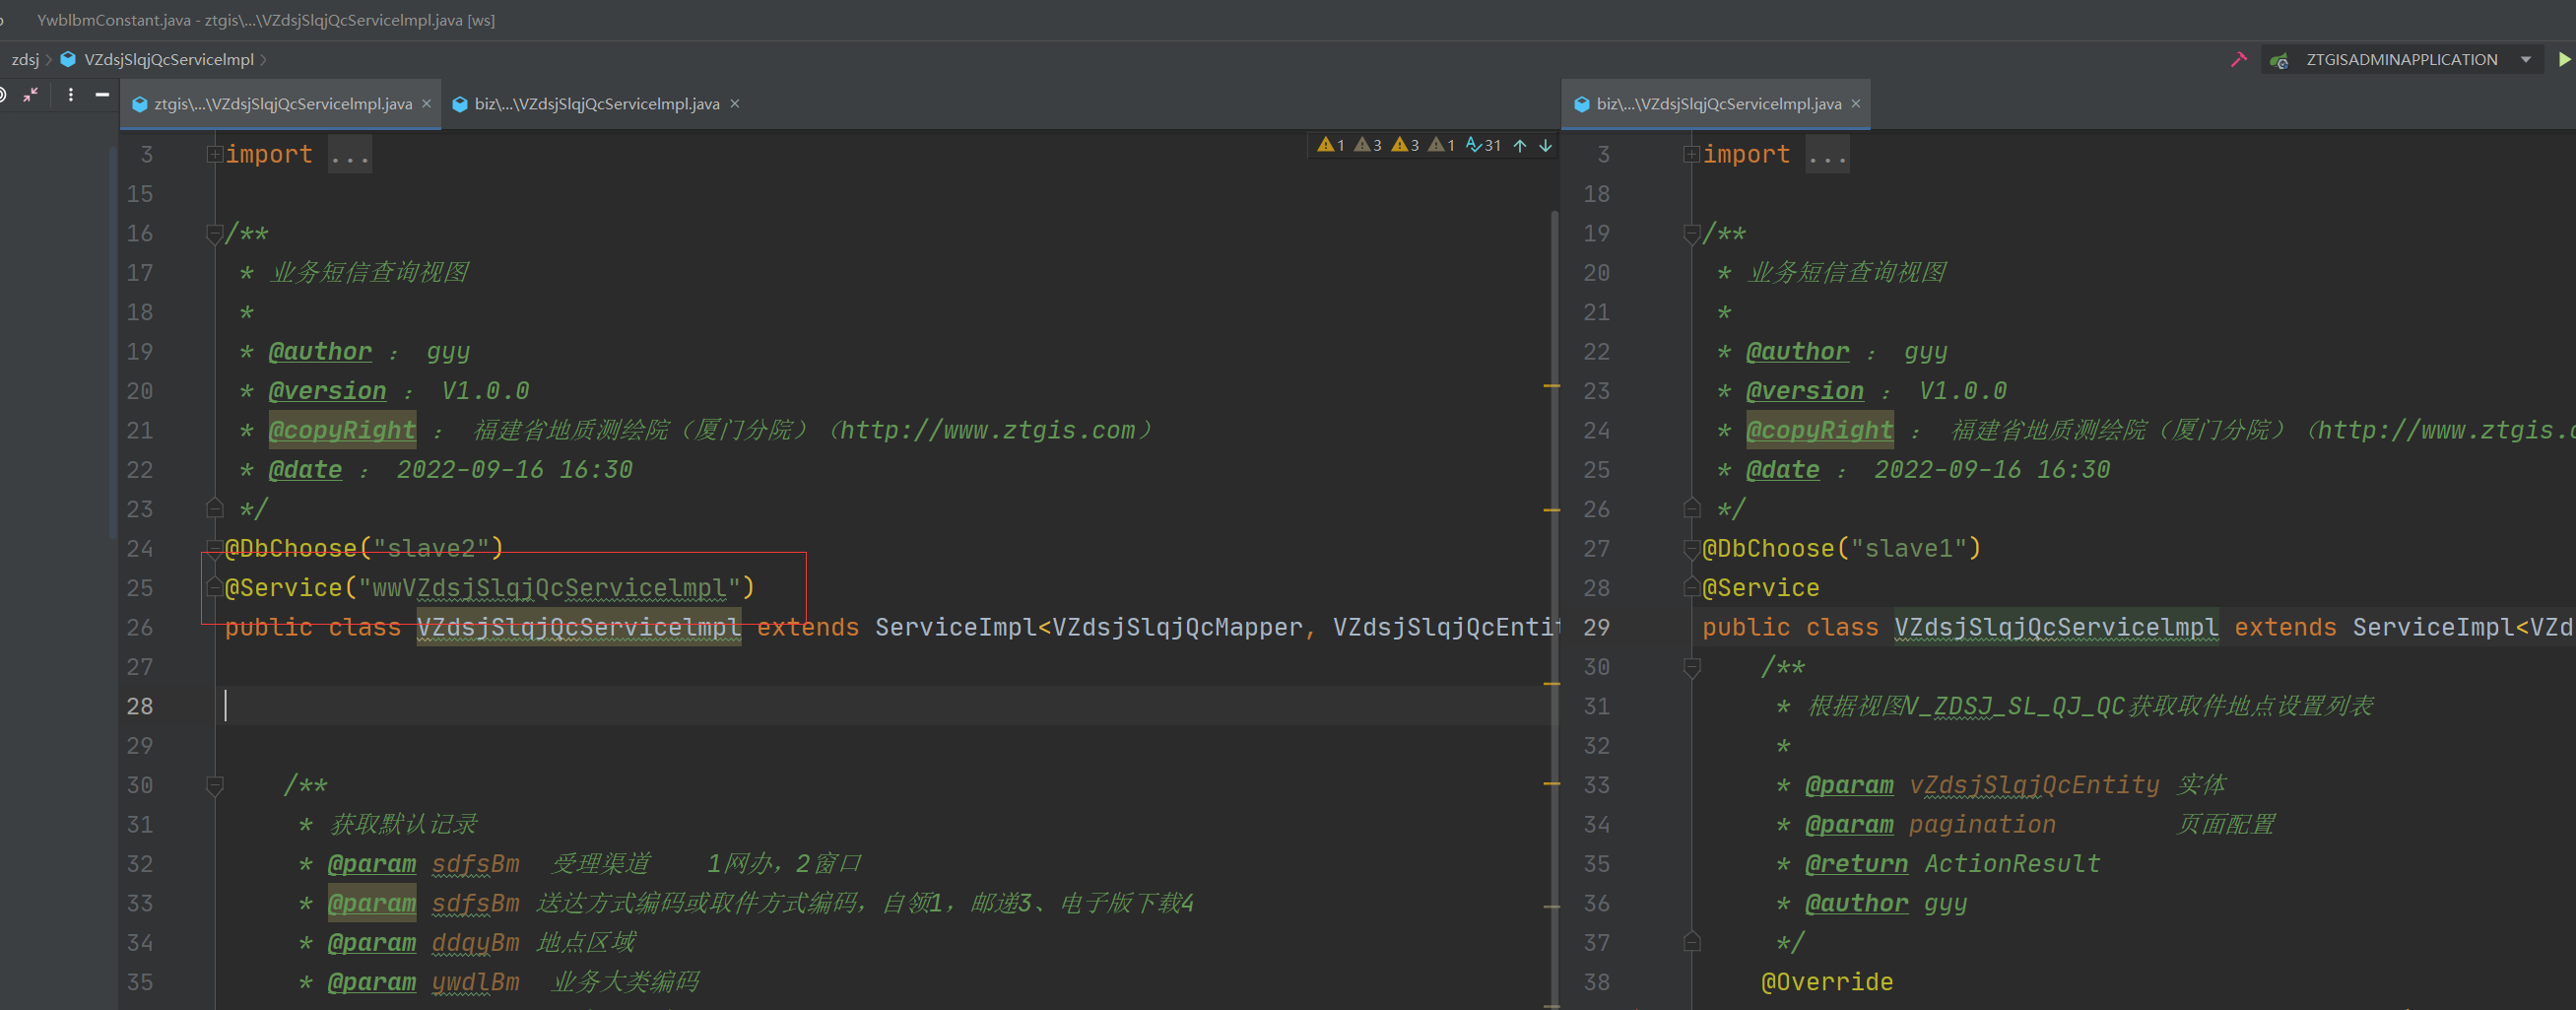The height and width of the screenshot is (1010, 2576).
Task: Click the collapse all arrows icon
Action: [31, 95]
